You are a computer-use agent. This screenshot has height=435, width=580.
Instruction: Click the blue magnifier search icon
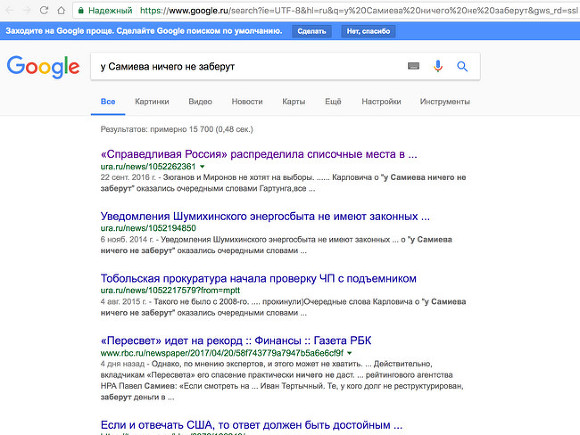[x=462, y=67]
